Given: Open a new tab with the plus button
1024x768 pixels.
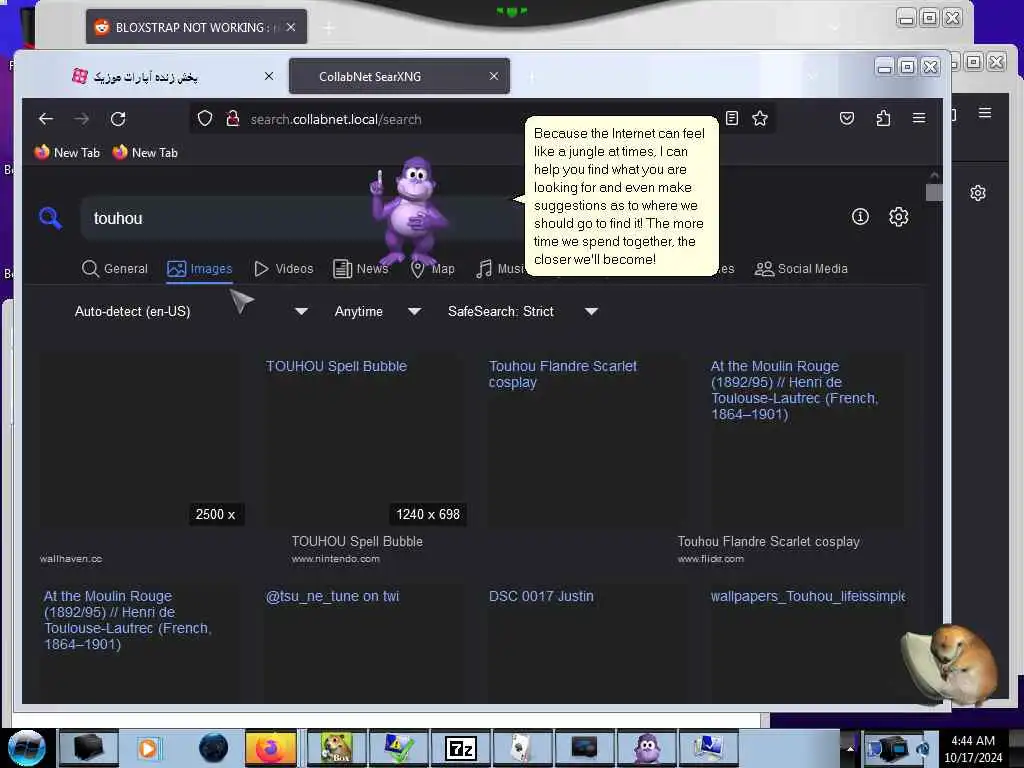Looking at the screenshot, I should point(532,77).
